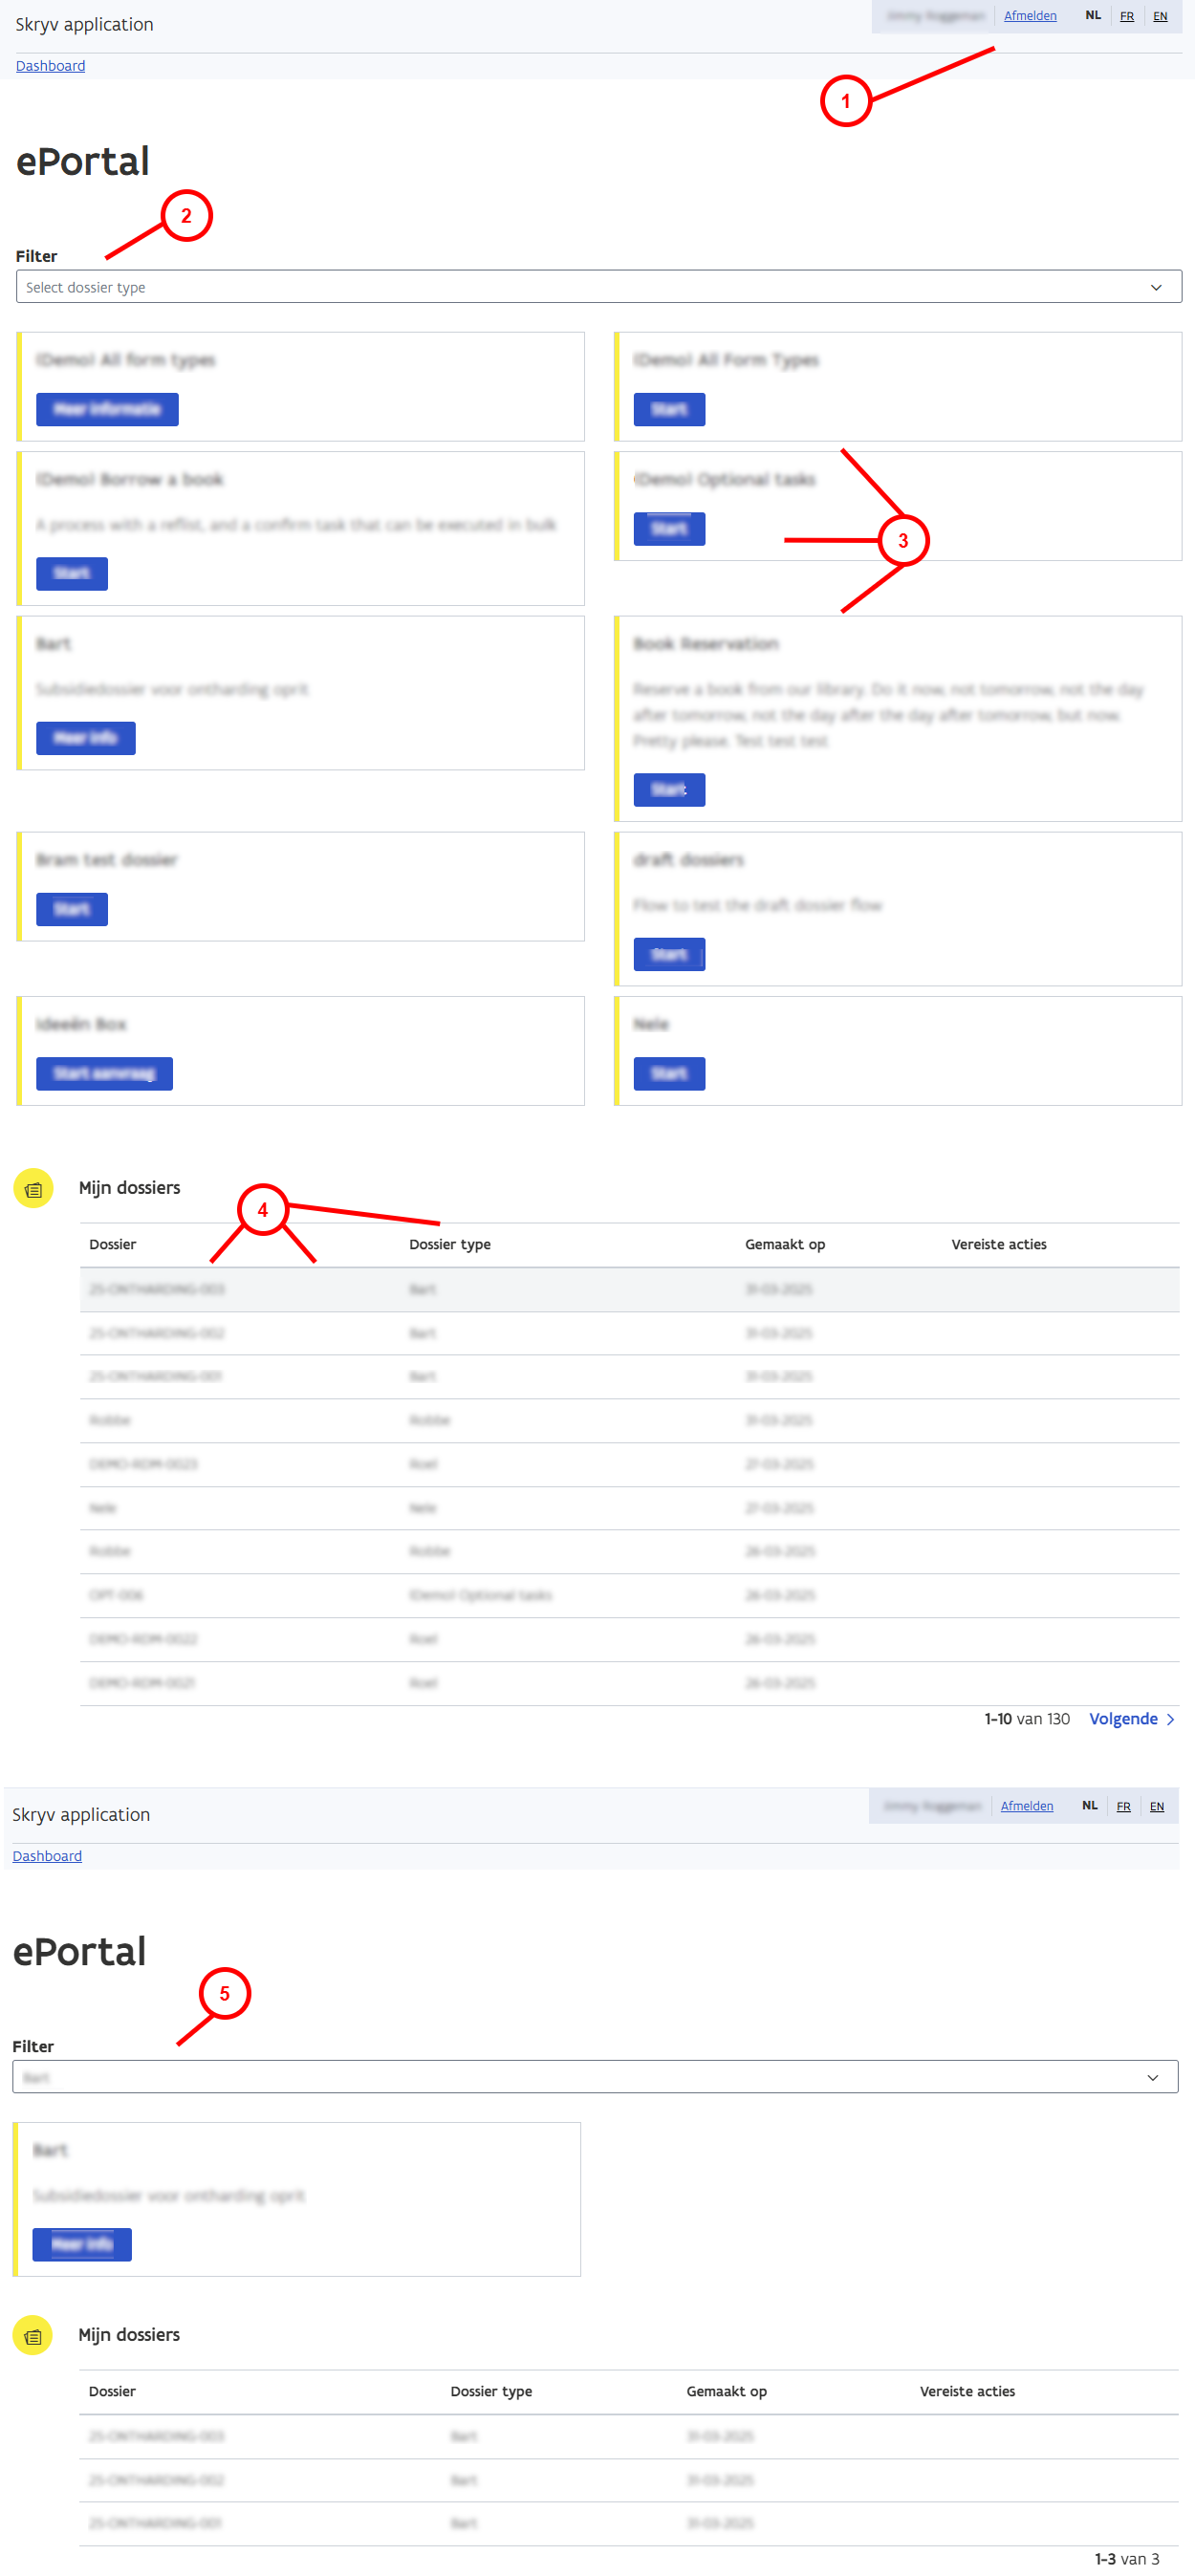Screen dimensions: 1195x2576
Task: Click Meer informatie on the All form types card
Action: 107,409
